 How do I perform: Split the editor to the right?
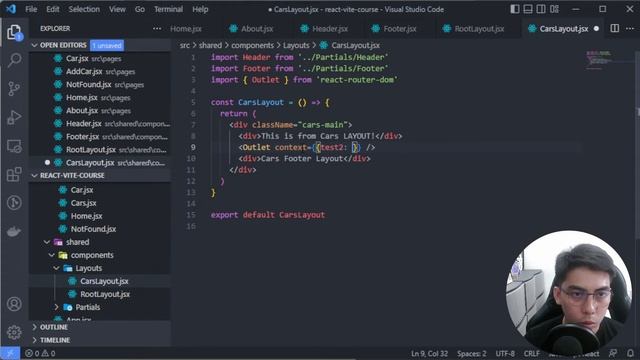(614, 28)
